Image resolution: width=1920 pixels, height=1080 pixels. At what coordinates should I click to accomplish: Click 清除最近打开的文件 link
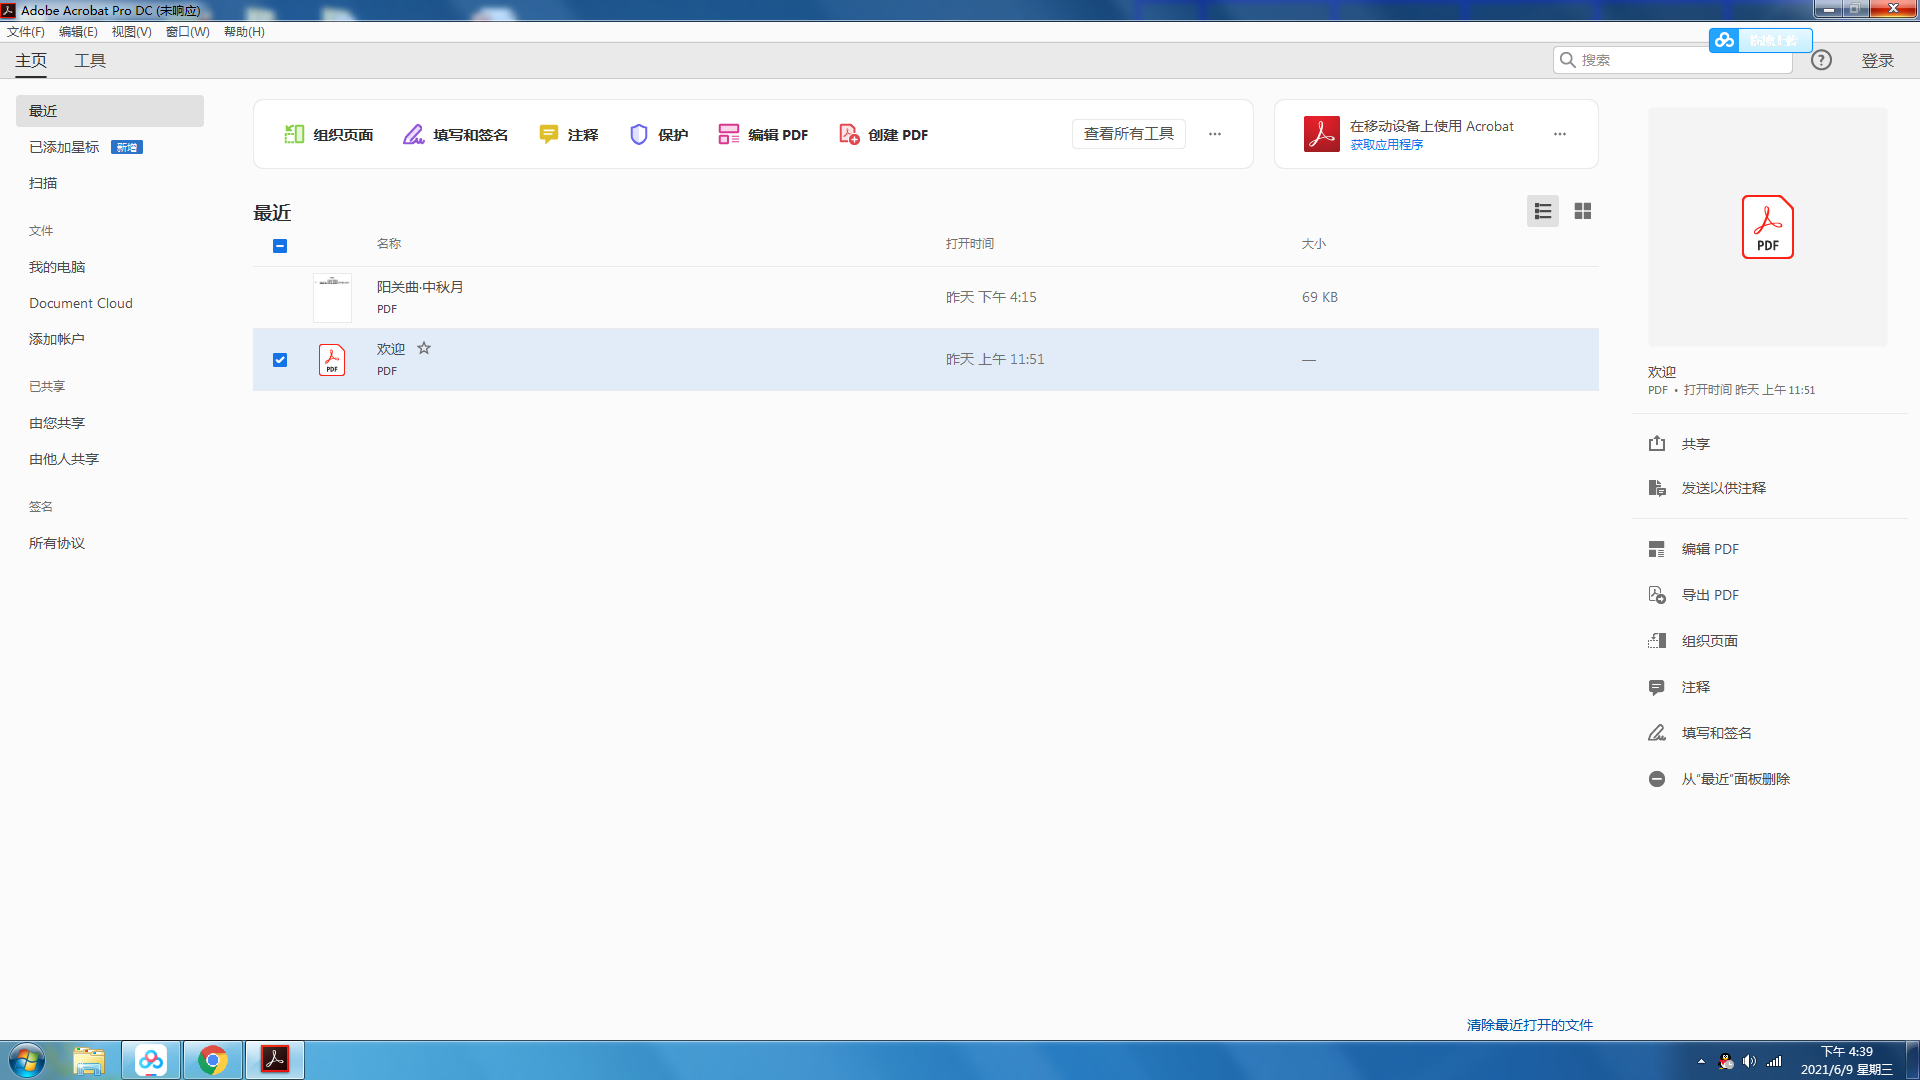(x=1529, y=1025)
